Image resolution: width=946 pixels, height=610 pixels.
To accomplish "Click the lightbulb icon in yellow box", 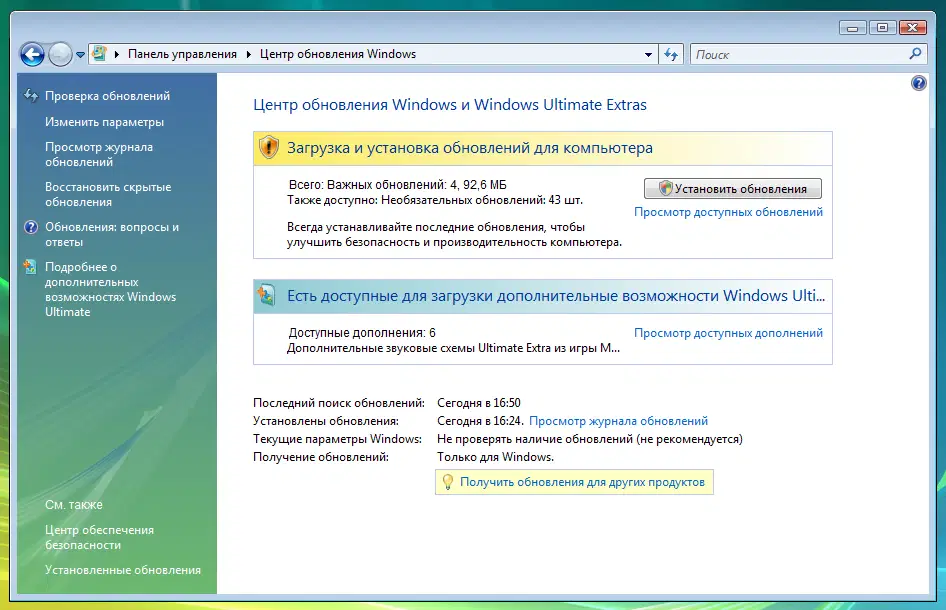I will tap(448, 482).
